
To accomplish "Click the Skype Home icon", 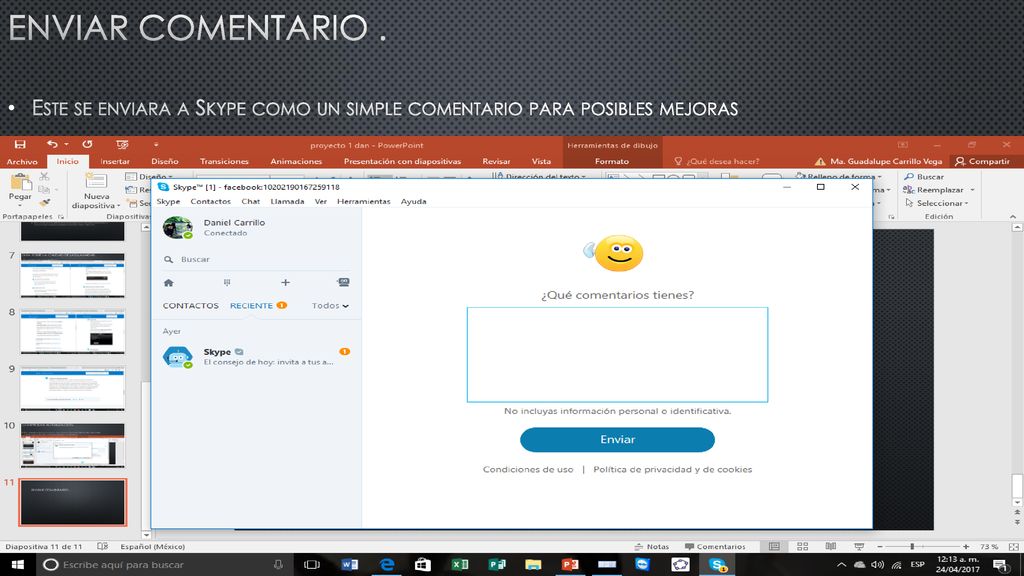I will pos(168,283).
